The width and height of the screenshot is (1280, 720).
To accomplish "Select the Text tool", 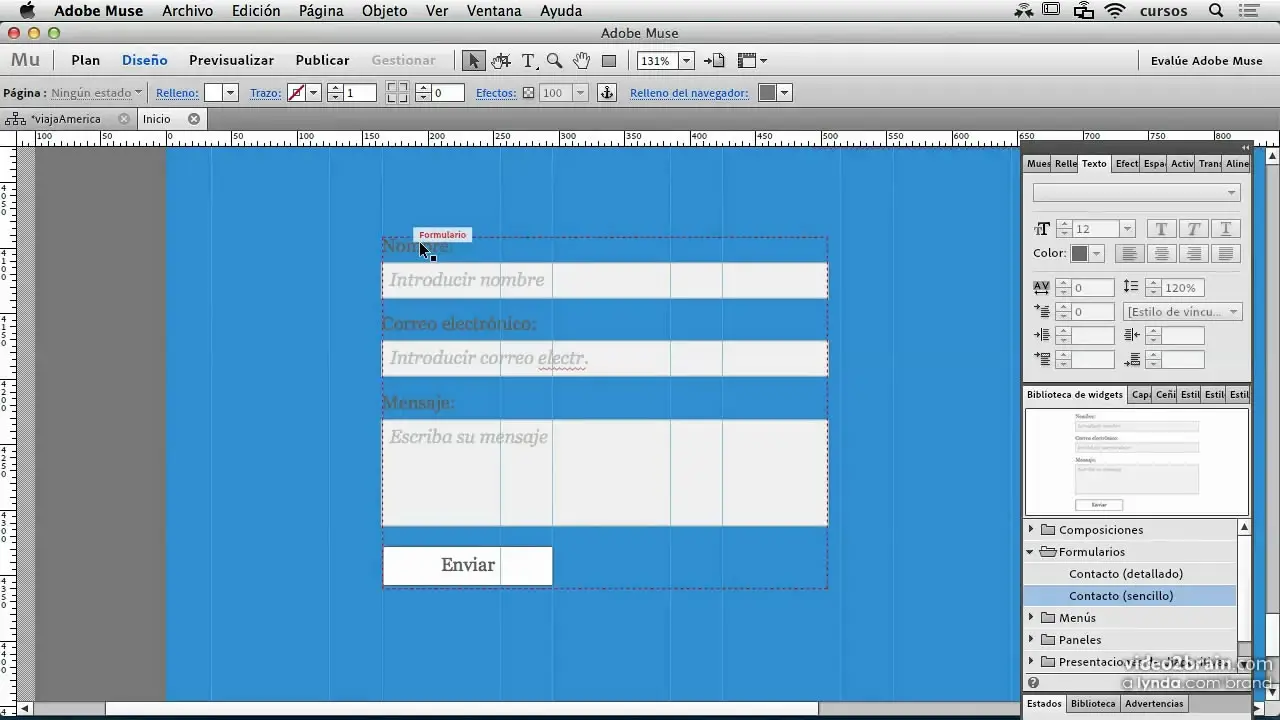I will pyautogui.click(x=528, y=61).
